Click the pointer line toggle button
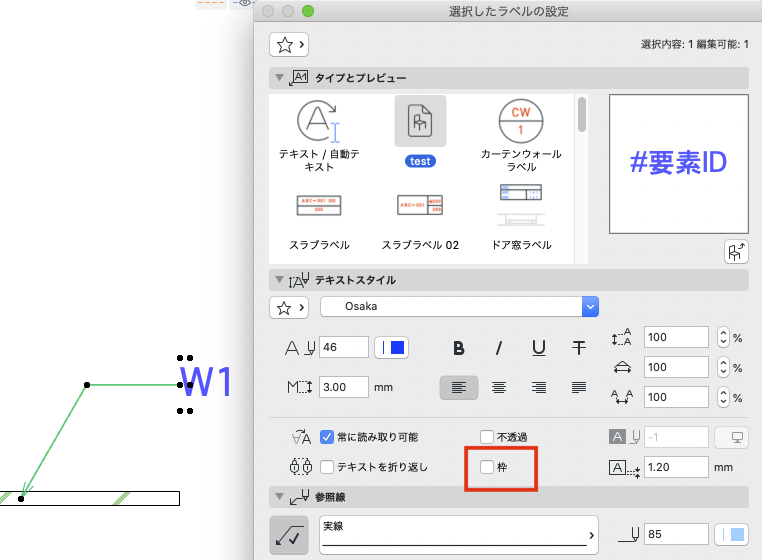Image resolution: width=762 pixels, height=560 pixels. point(289,535)
